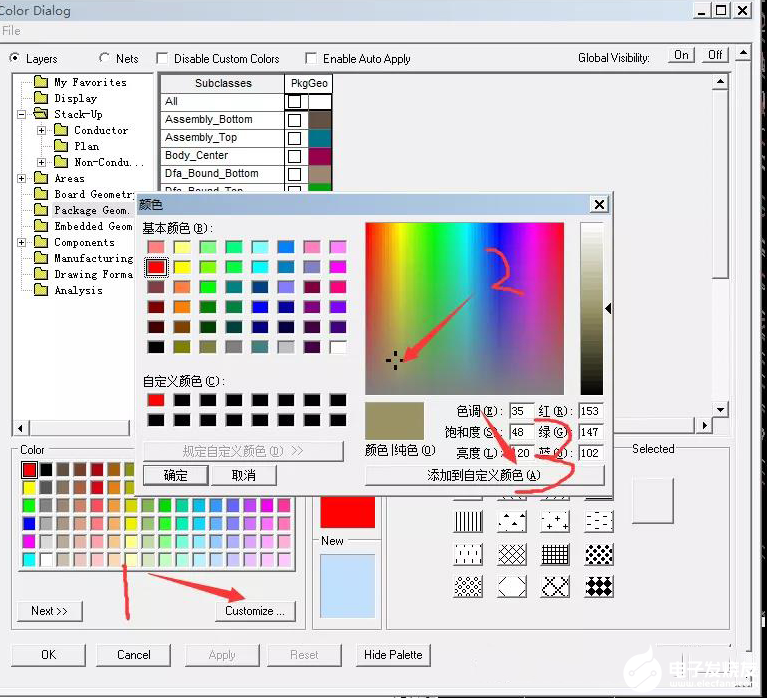This screenshot has width=768, height=699.
Task: Select the black swatch in Color palette
Action: point(46,470)
